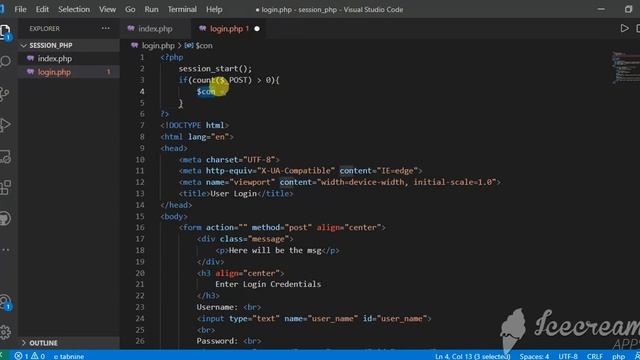The width and height of the screenshot is (640, 360).
Task: Click 'Enter Login Credentials' text in editor
Action: pos(268,284)
